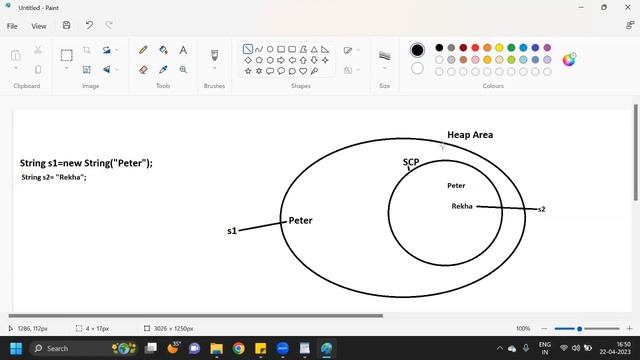Screen dimensions: 640x360
Task: Click the share icon at top right
Action: click(630, 25)
